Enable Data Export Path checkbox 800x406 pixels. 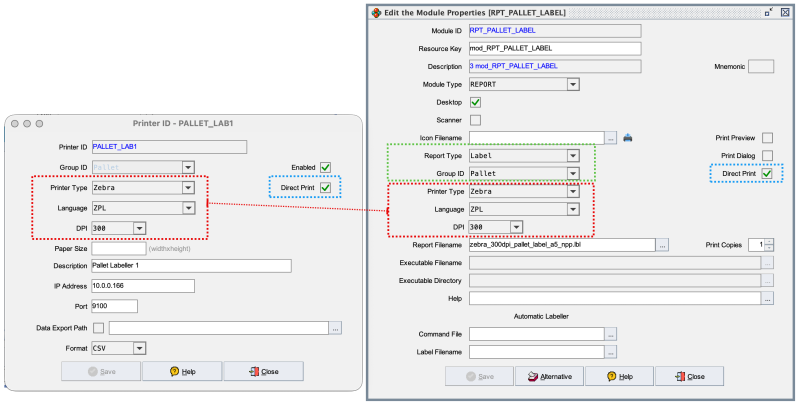click(x=98, y=328)
